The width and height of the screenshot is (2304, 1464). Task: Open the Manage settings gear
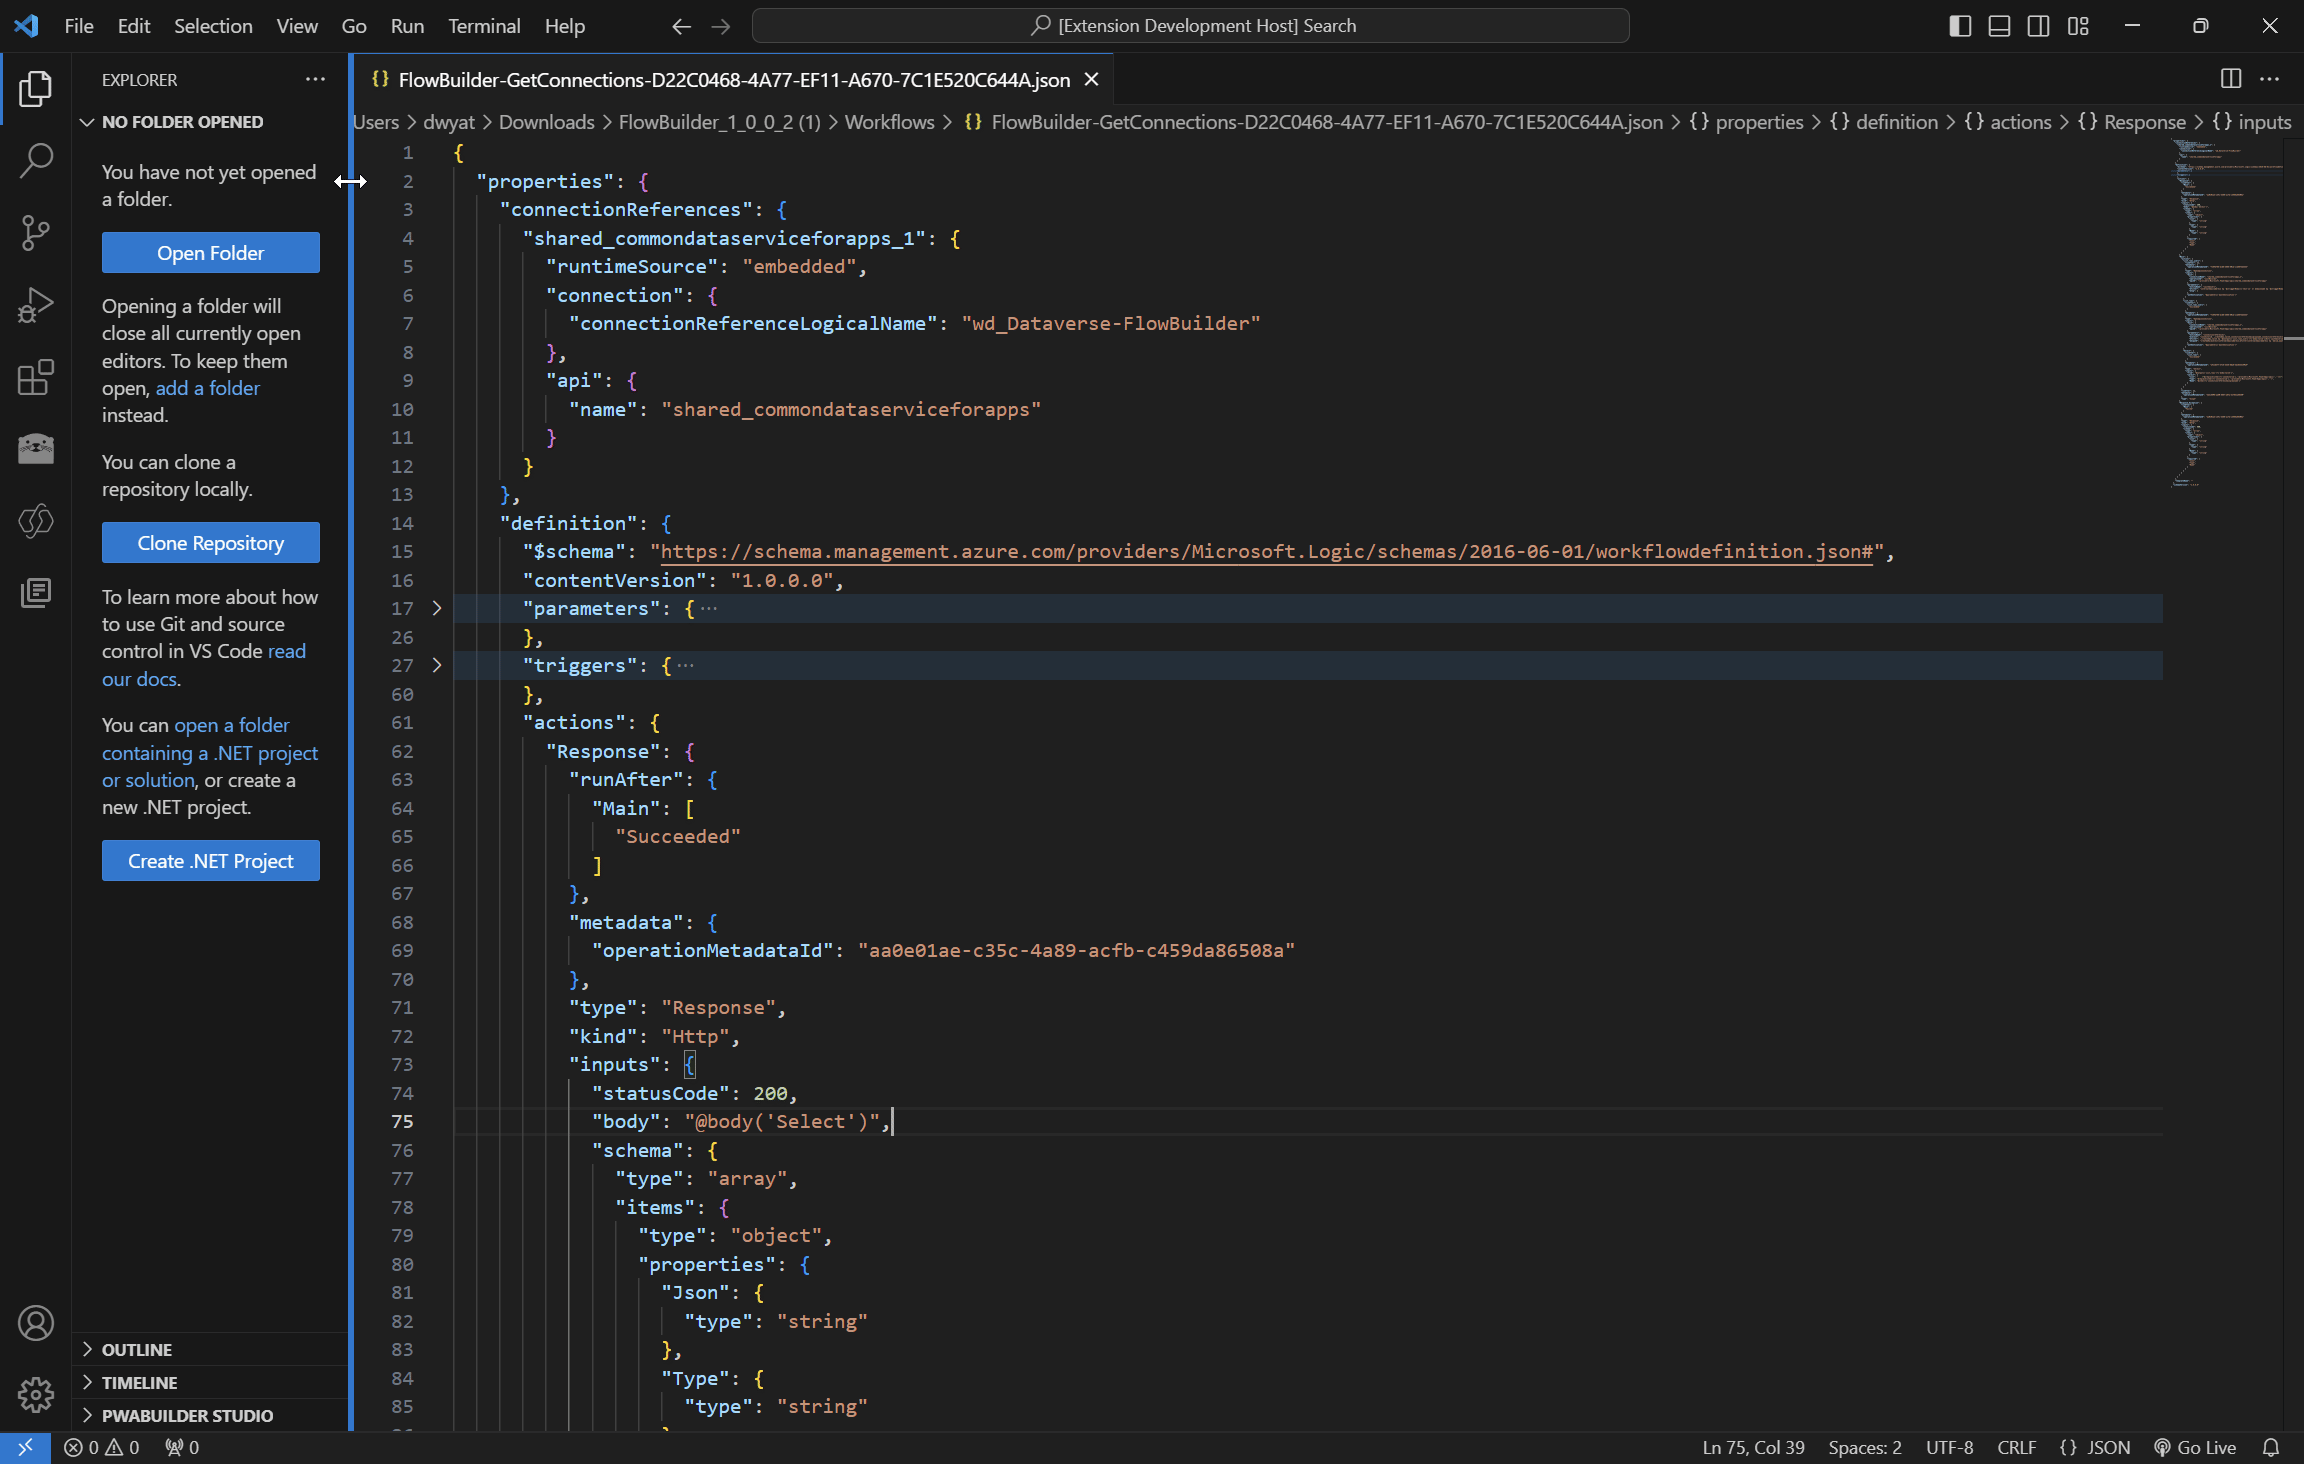pyautogui.click(x=36, y=1394)
